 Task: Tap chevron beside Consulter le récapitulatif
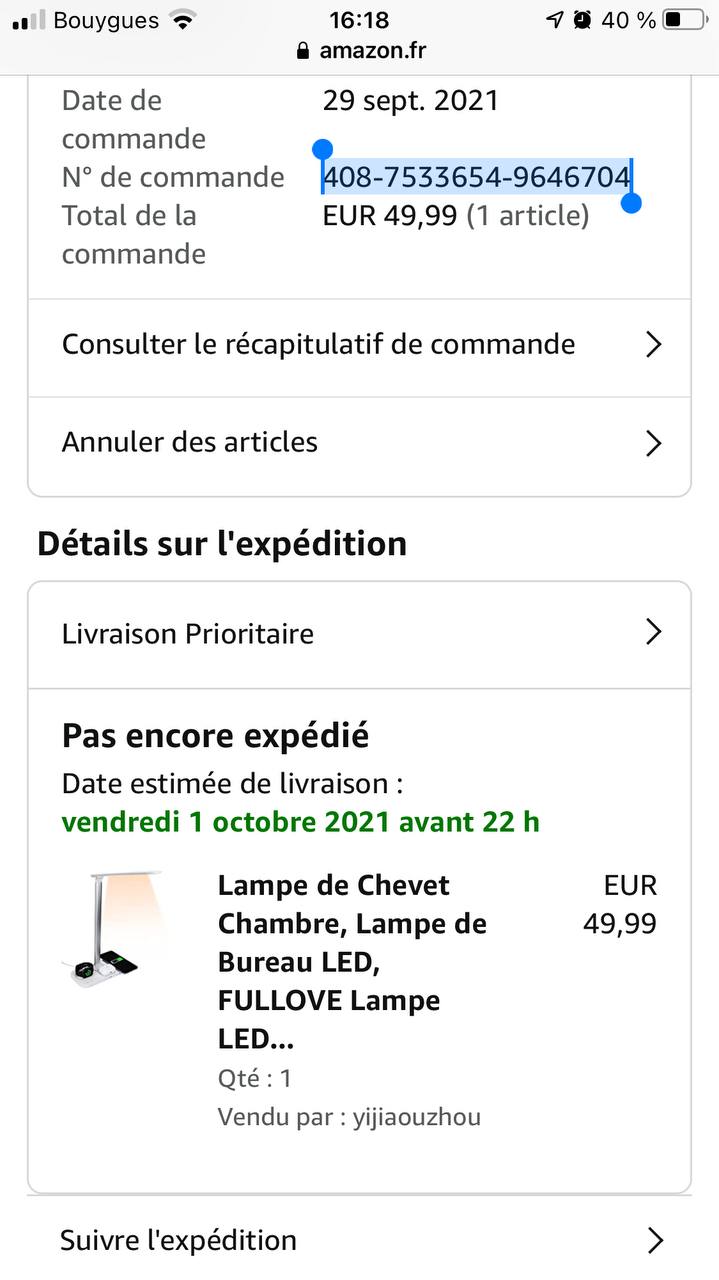(654, 345)
